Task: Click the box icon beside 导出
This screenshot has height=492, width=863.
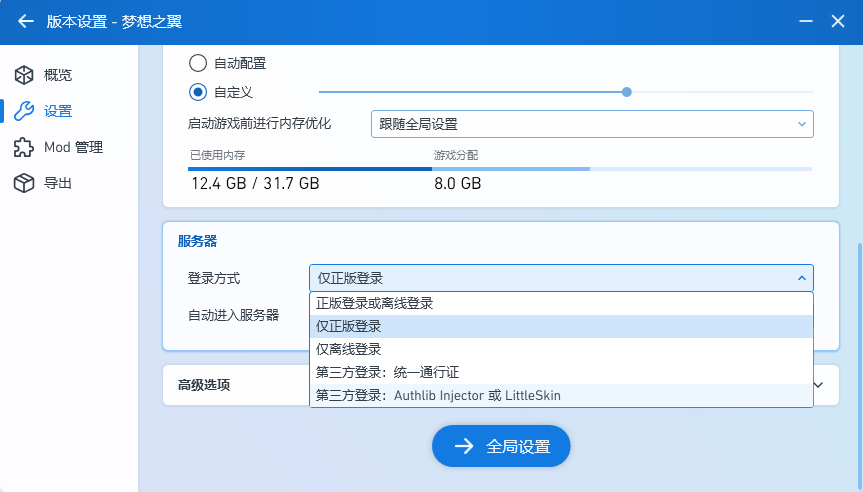Action: click(x=24, y=183)
